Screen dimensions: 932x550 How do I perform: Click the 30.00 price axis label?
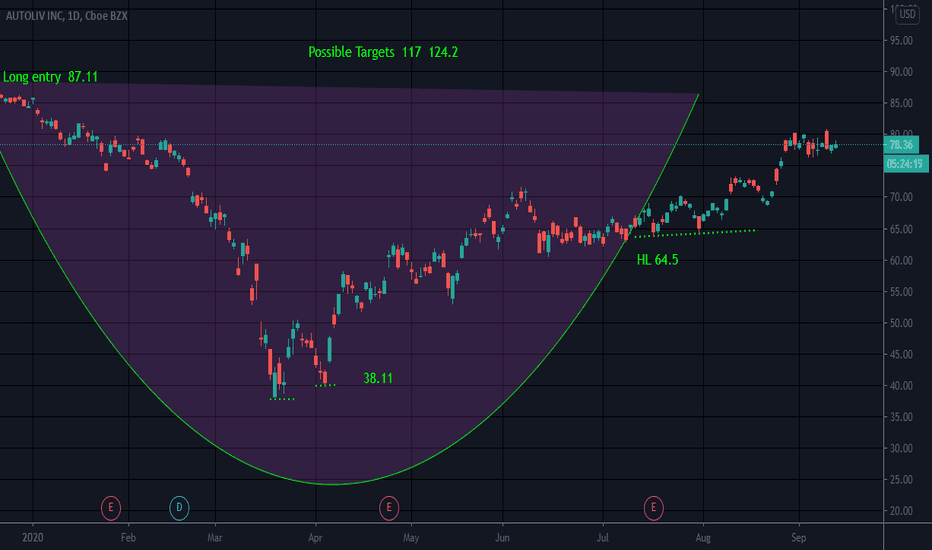(x=901, y=449)
